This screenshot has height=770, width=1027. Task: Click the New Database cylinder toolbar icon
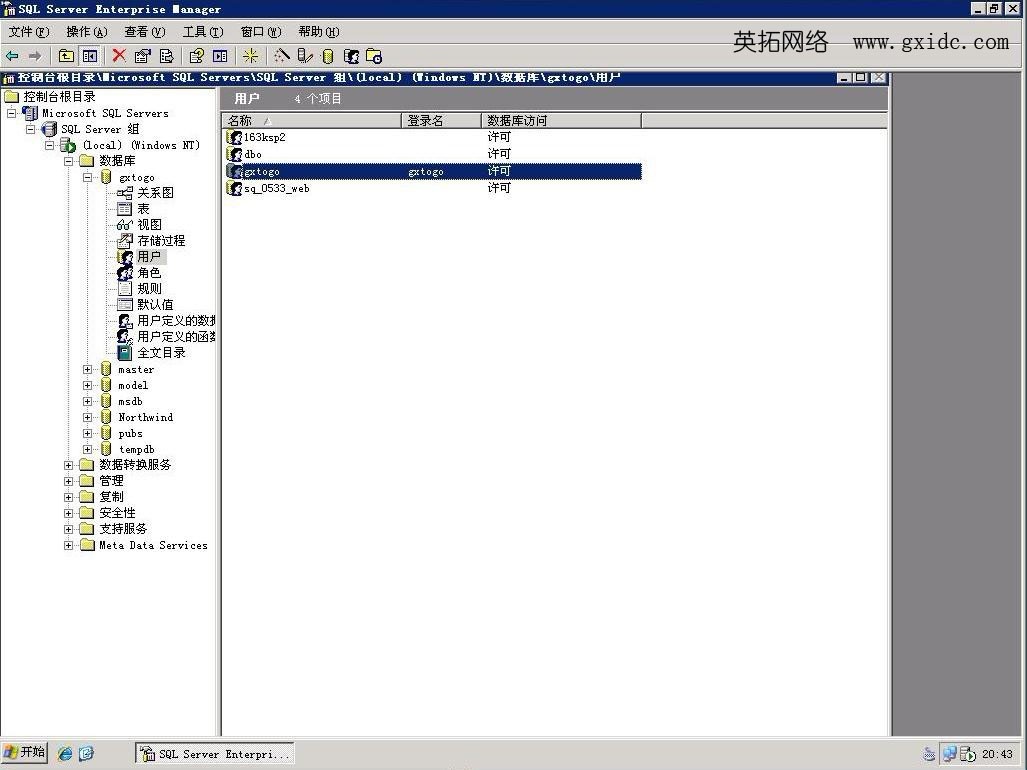click(x=328, y=56)
